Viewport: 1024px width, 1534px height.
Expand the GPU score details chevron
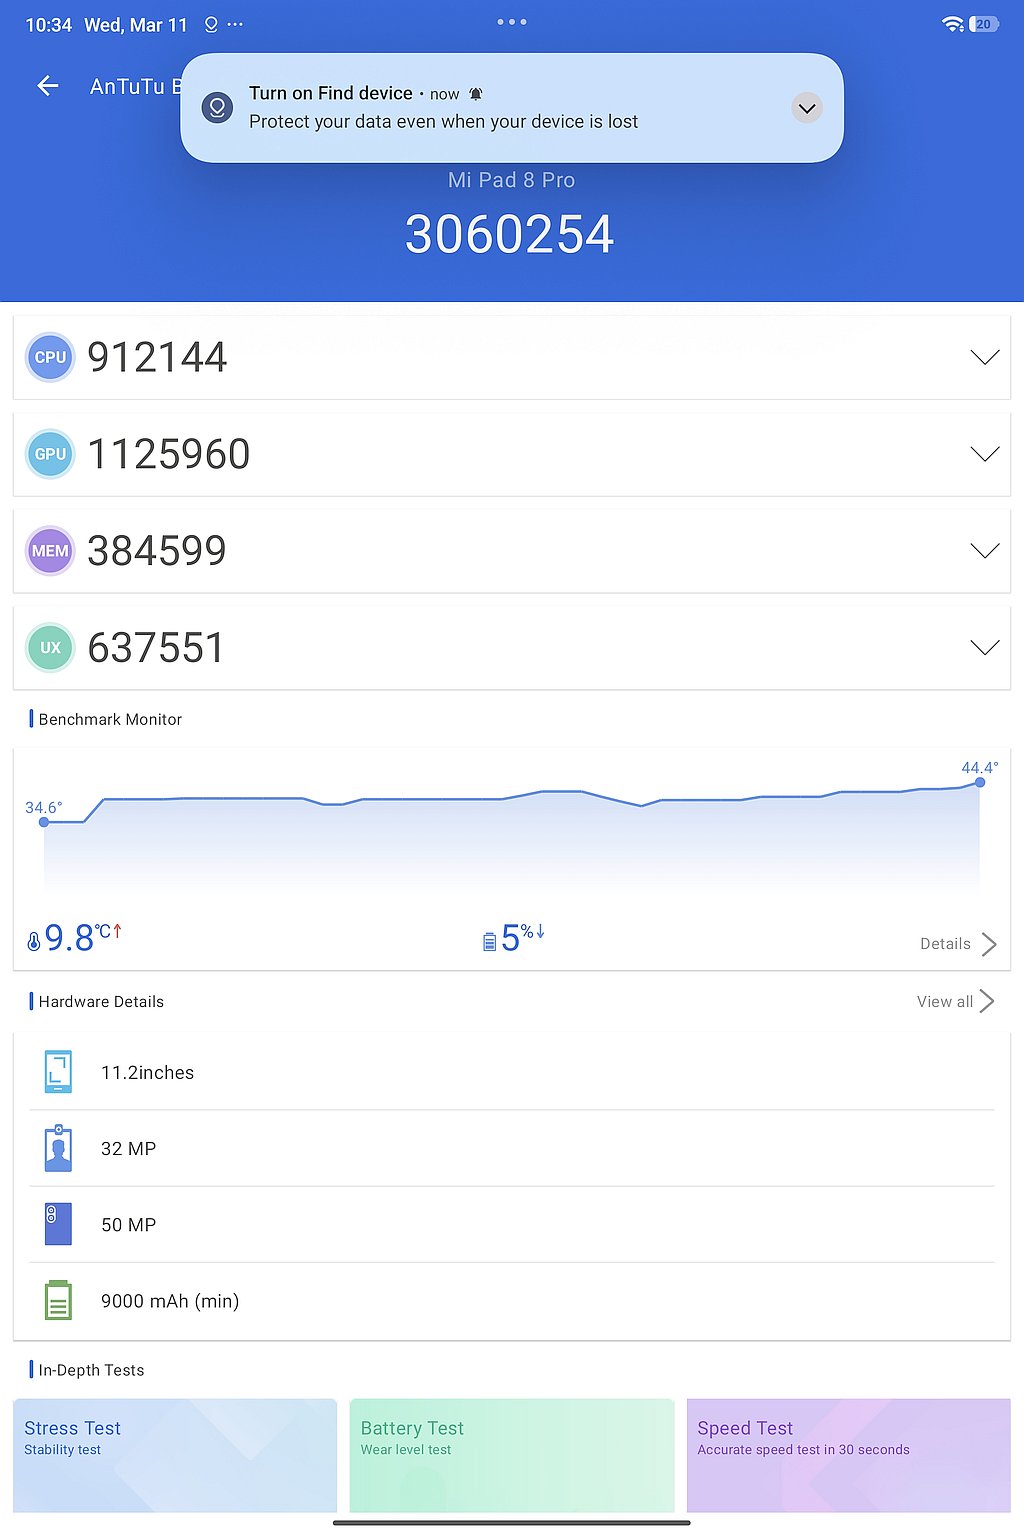click(x=984, y=454)
